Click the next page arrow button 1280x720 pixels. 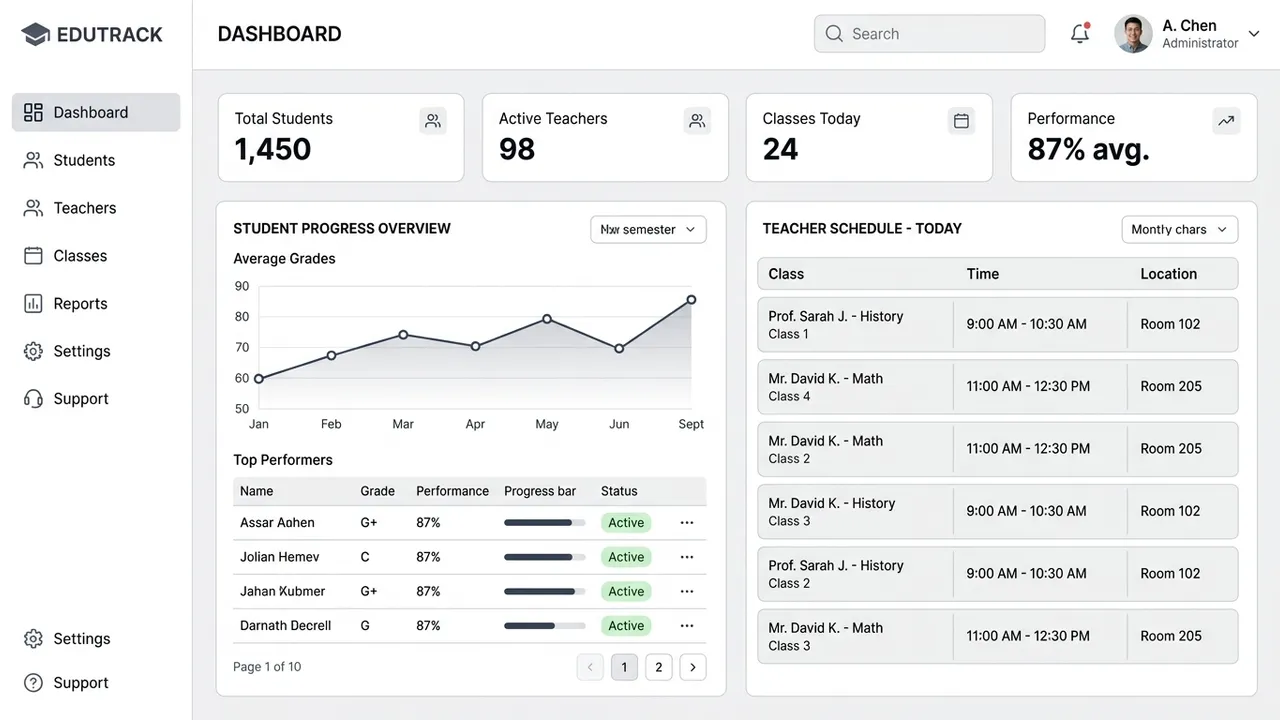click(693, 667)
